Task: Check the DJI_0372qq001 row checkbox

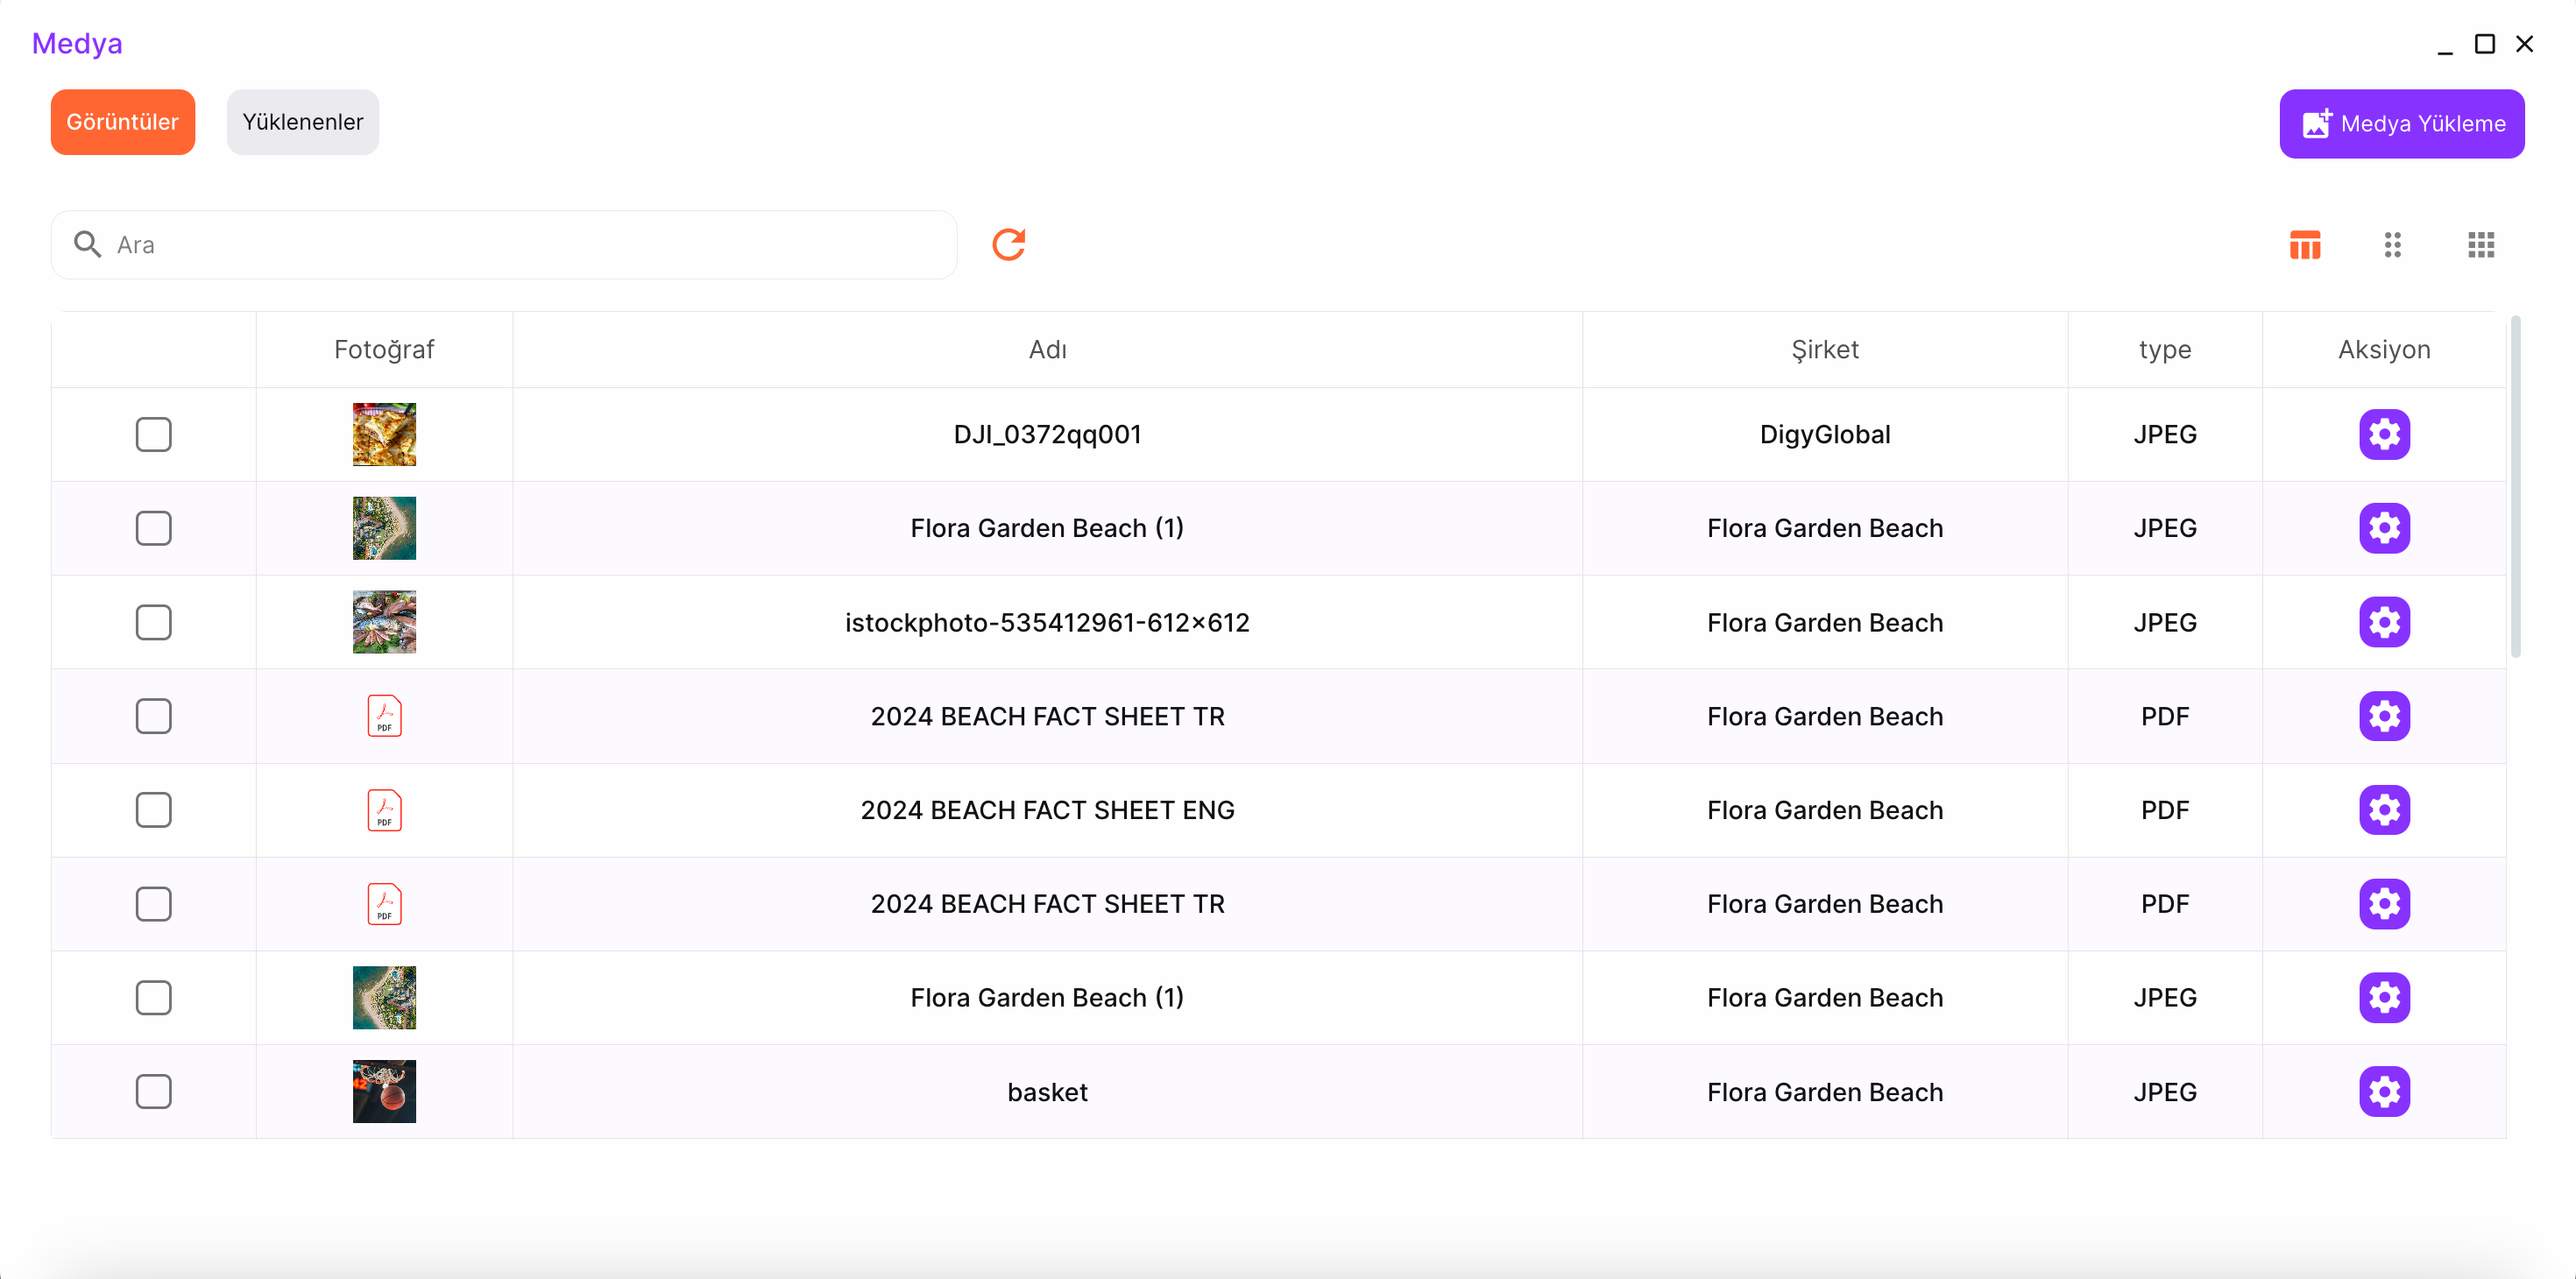Action: click(153, 434)
